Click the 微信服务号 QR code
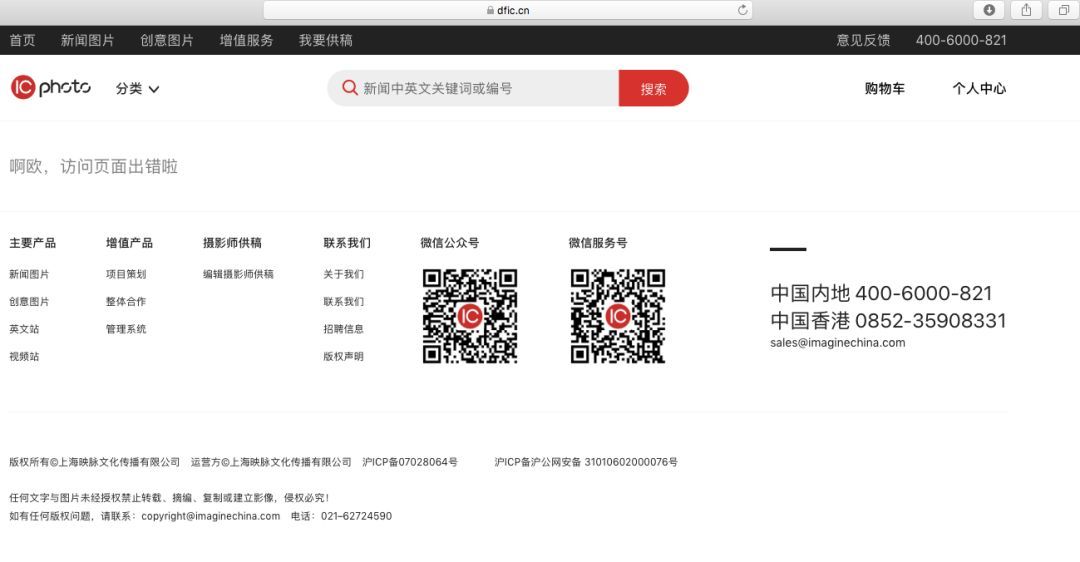 [618, 316]
